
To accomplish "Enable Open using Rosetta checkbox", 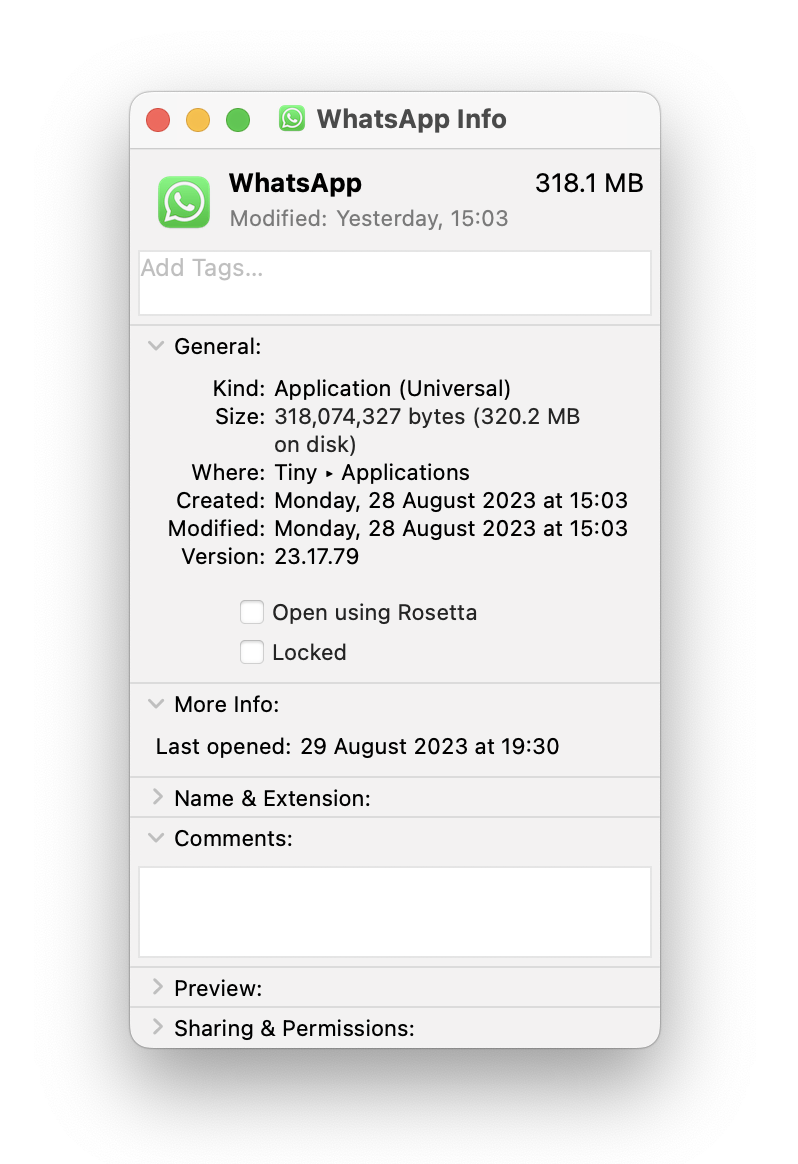I will (x=252, y=612).
